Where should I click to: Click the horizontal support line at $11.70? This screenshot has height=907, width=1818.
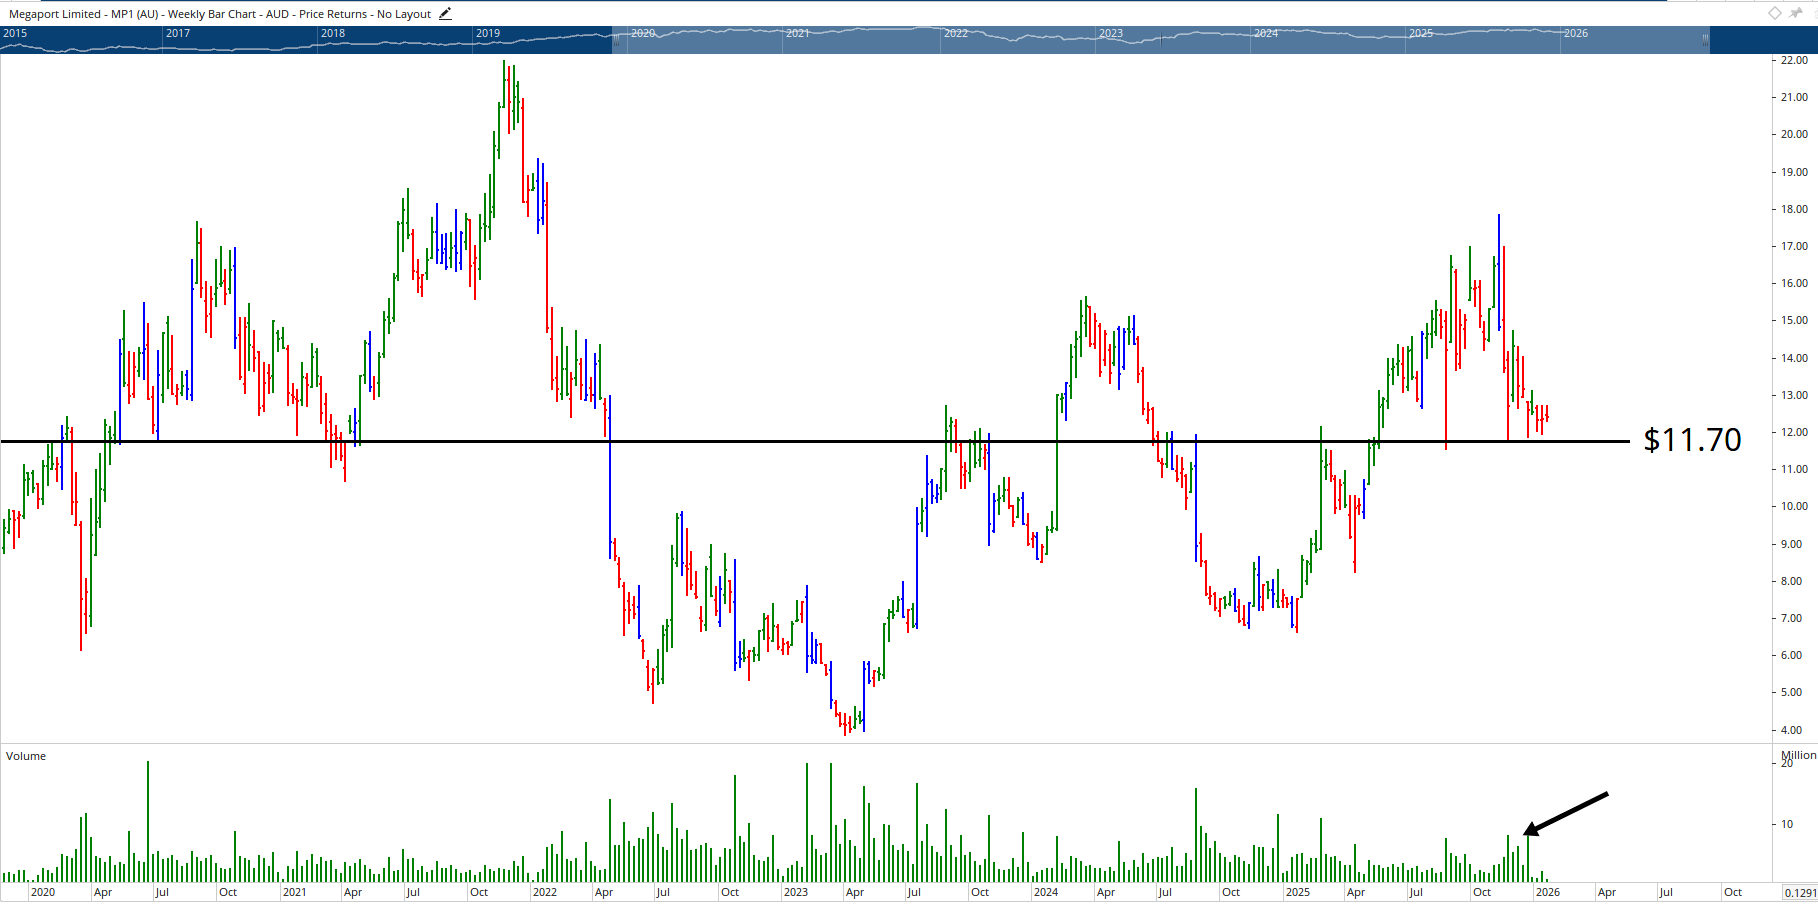(800, 440)
